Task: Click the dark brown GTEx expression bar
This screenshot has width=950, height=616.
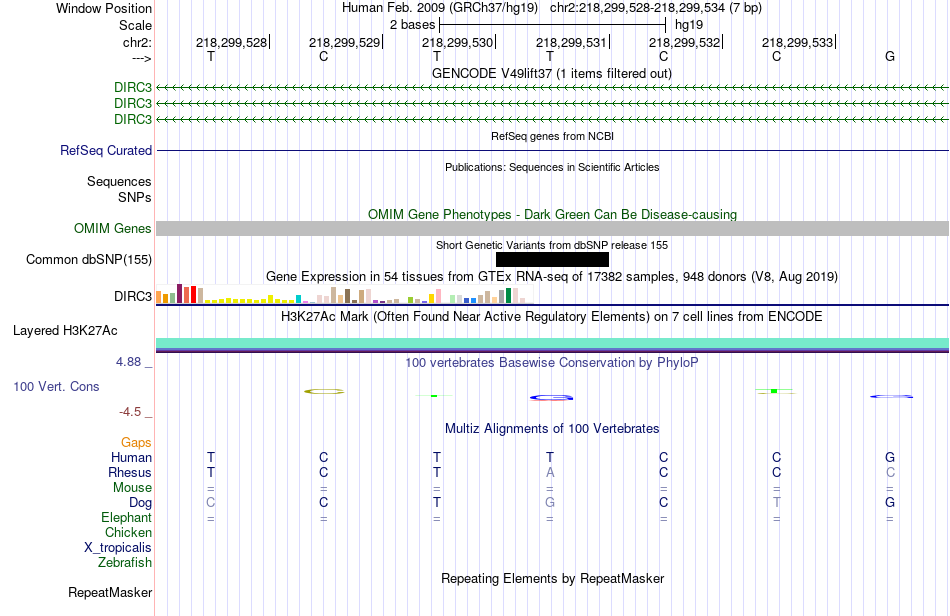Action: [347, 296]
